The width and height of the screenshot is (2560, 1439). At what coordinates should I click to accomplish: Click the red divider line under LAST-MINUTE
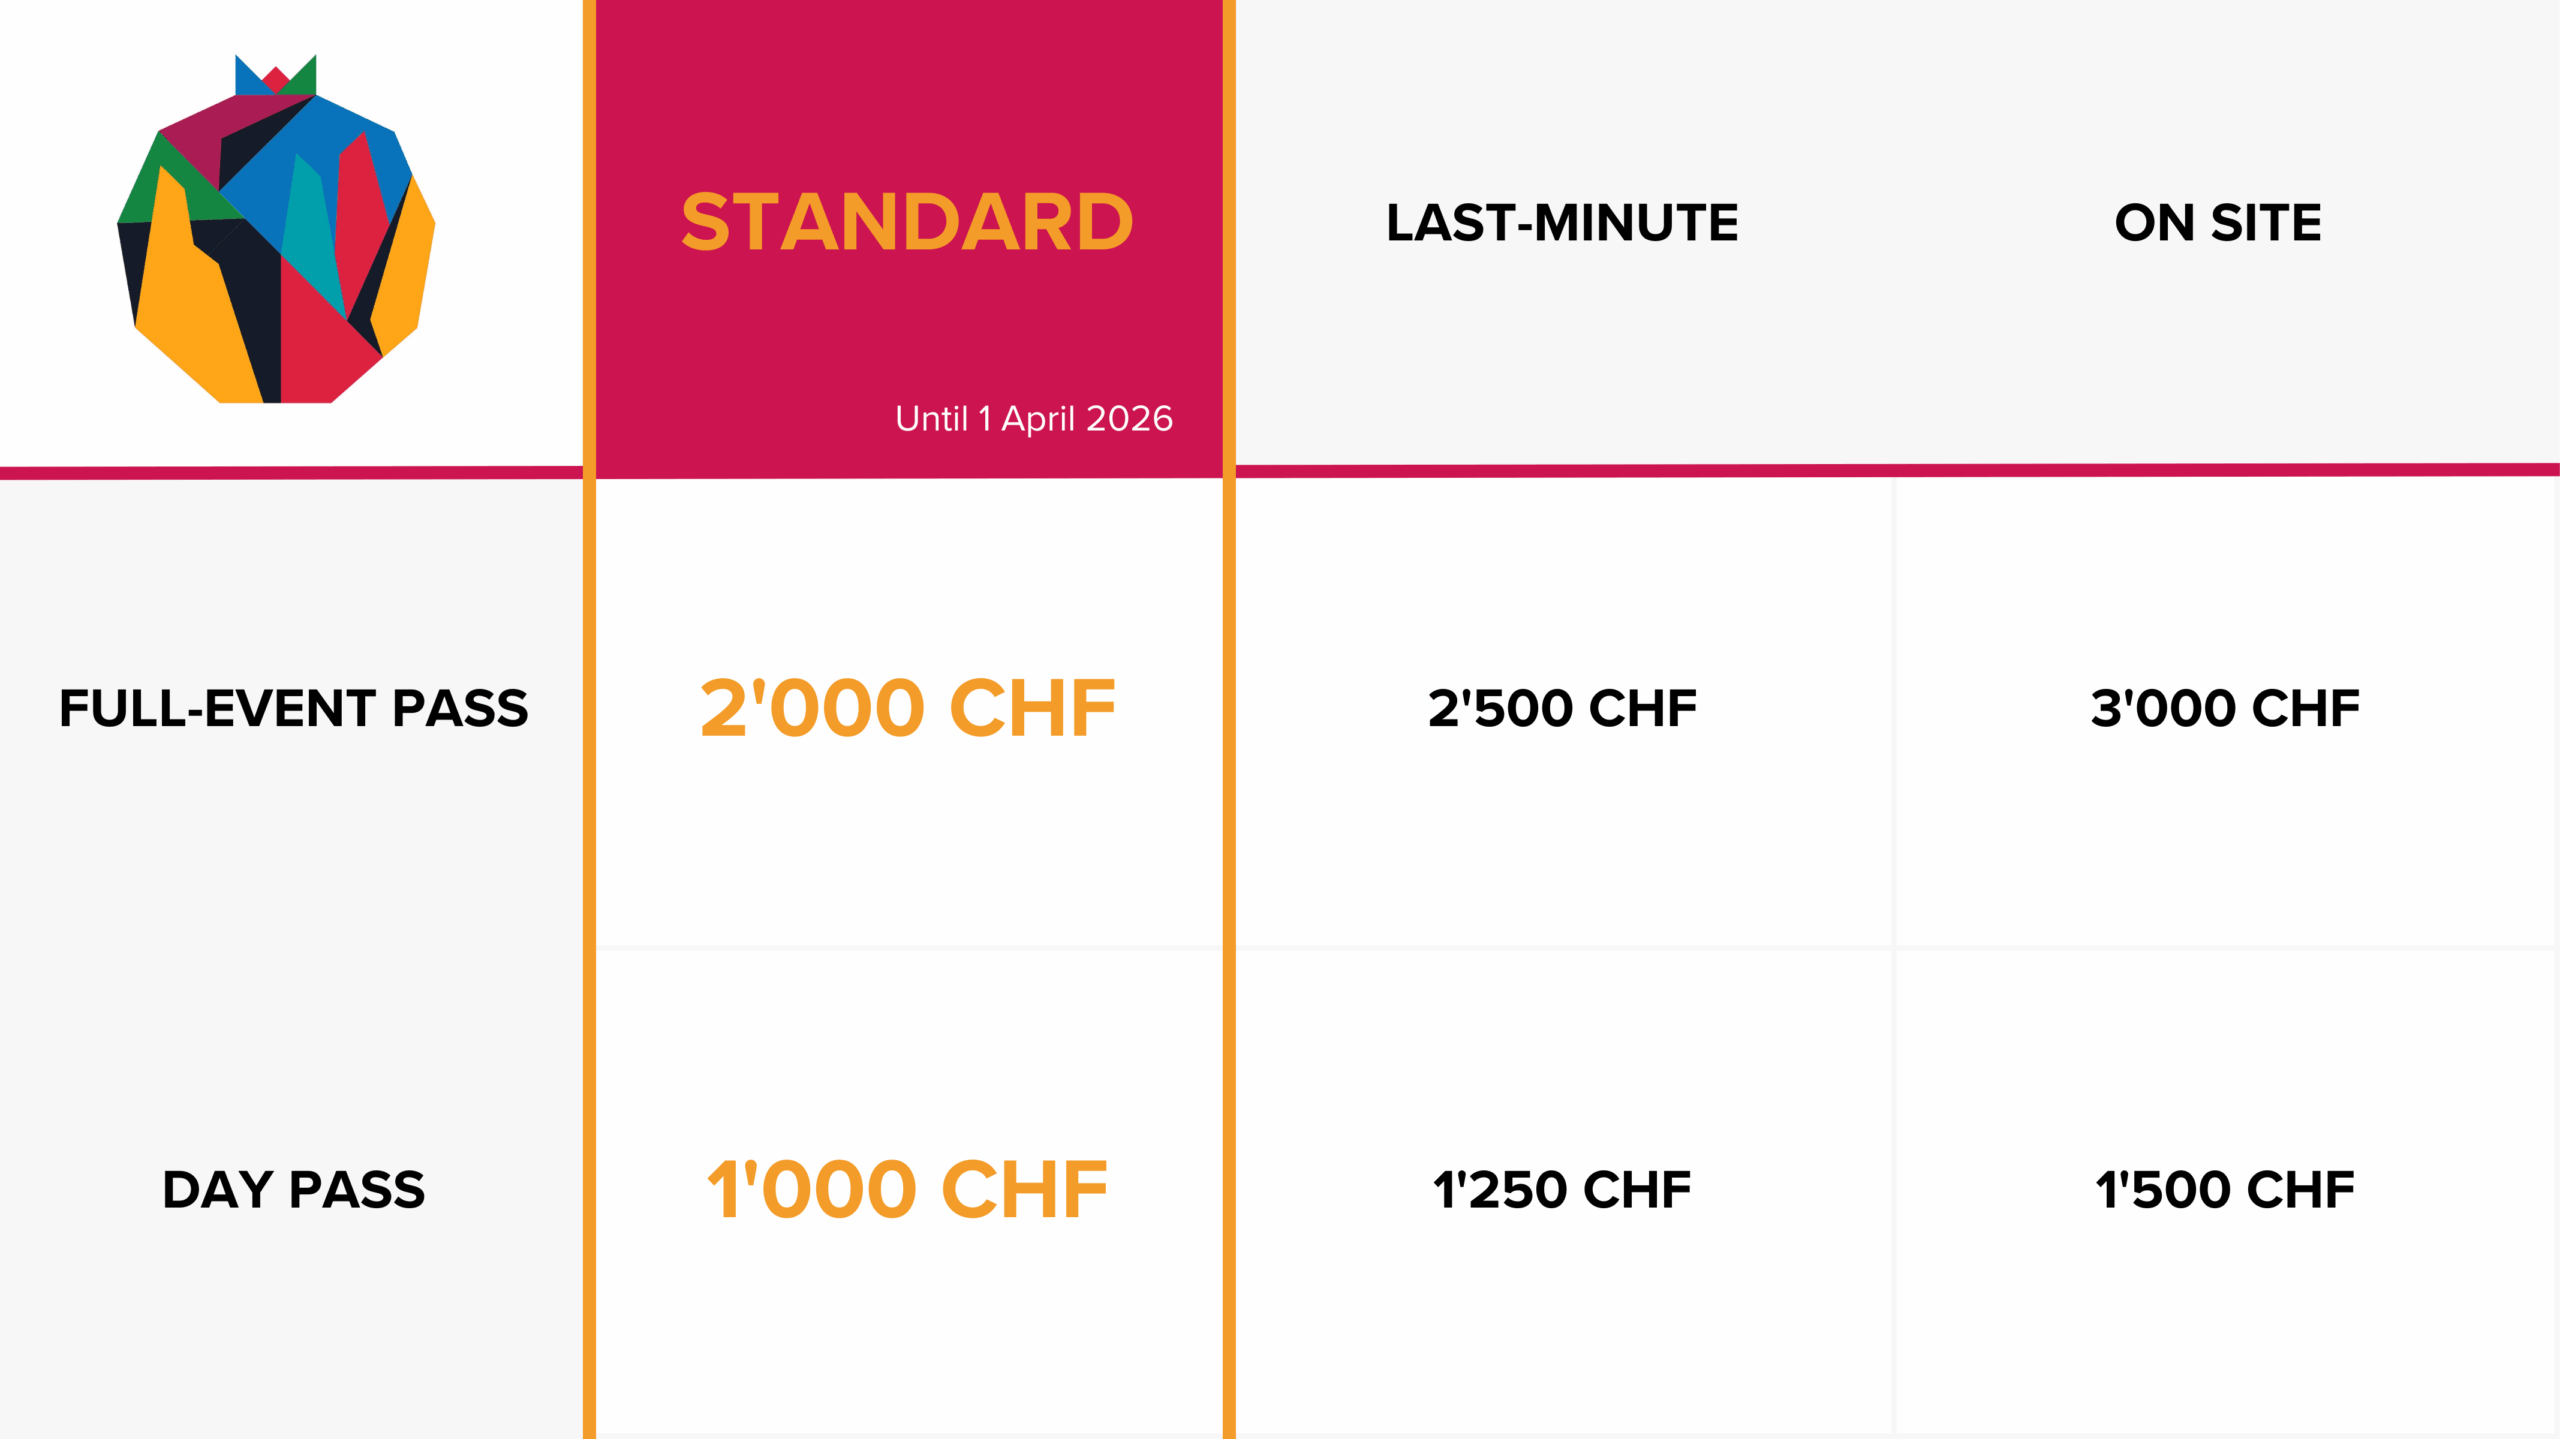pyautogui.click(x=1562, y=470)
